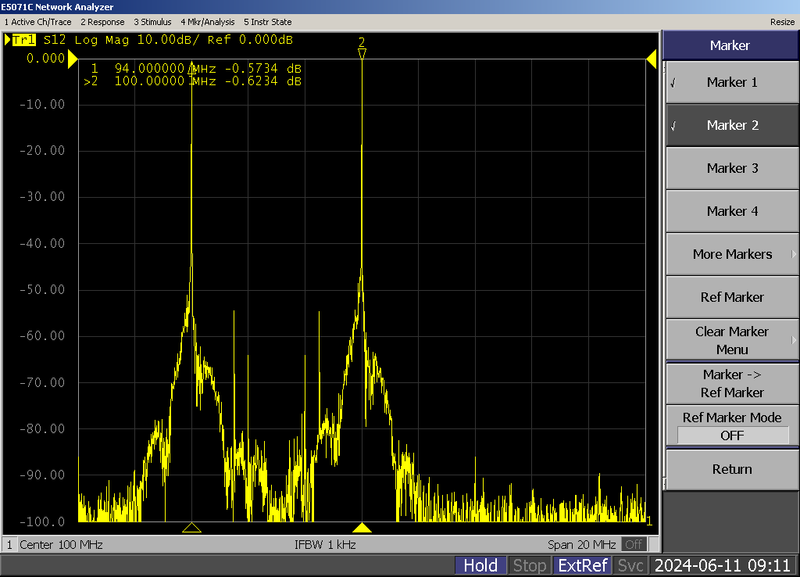800x577 pixels.
Task: Click the Svc status indicator
Action: pos(630,565)
